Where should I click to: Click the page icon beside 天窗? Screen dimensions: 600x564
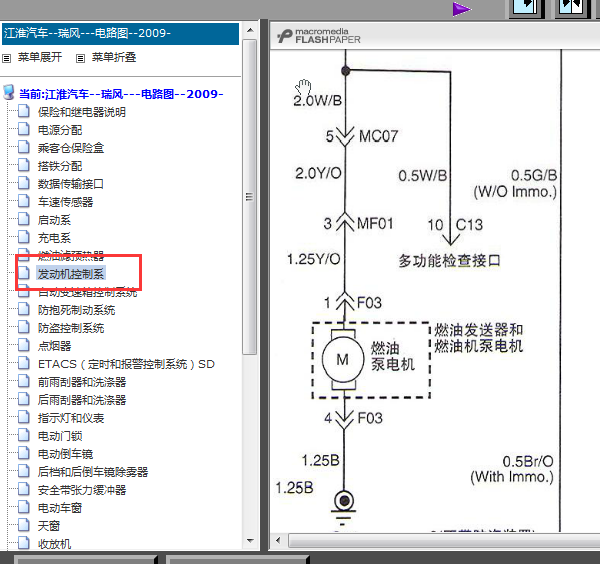coord(24,525)
